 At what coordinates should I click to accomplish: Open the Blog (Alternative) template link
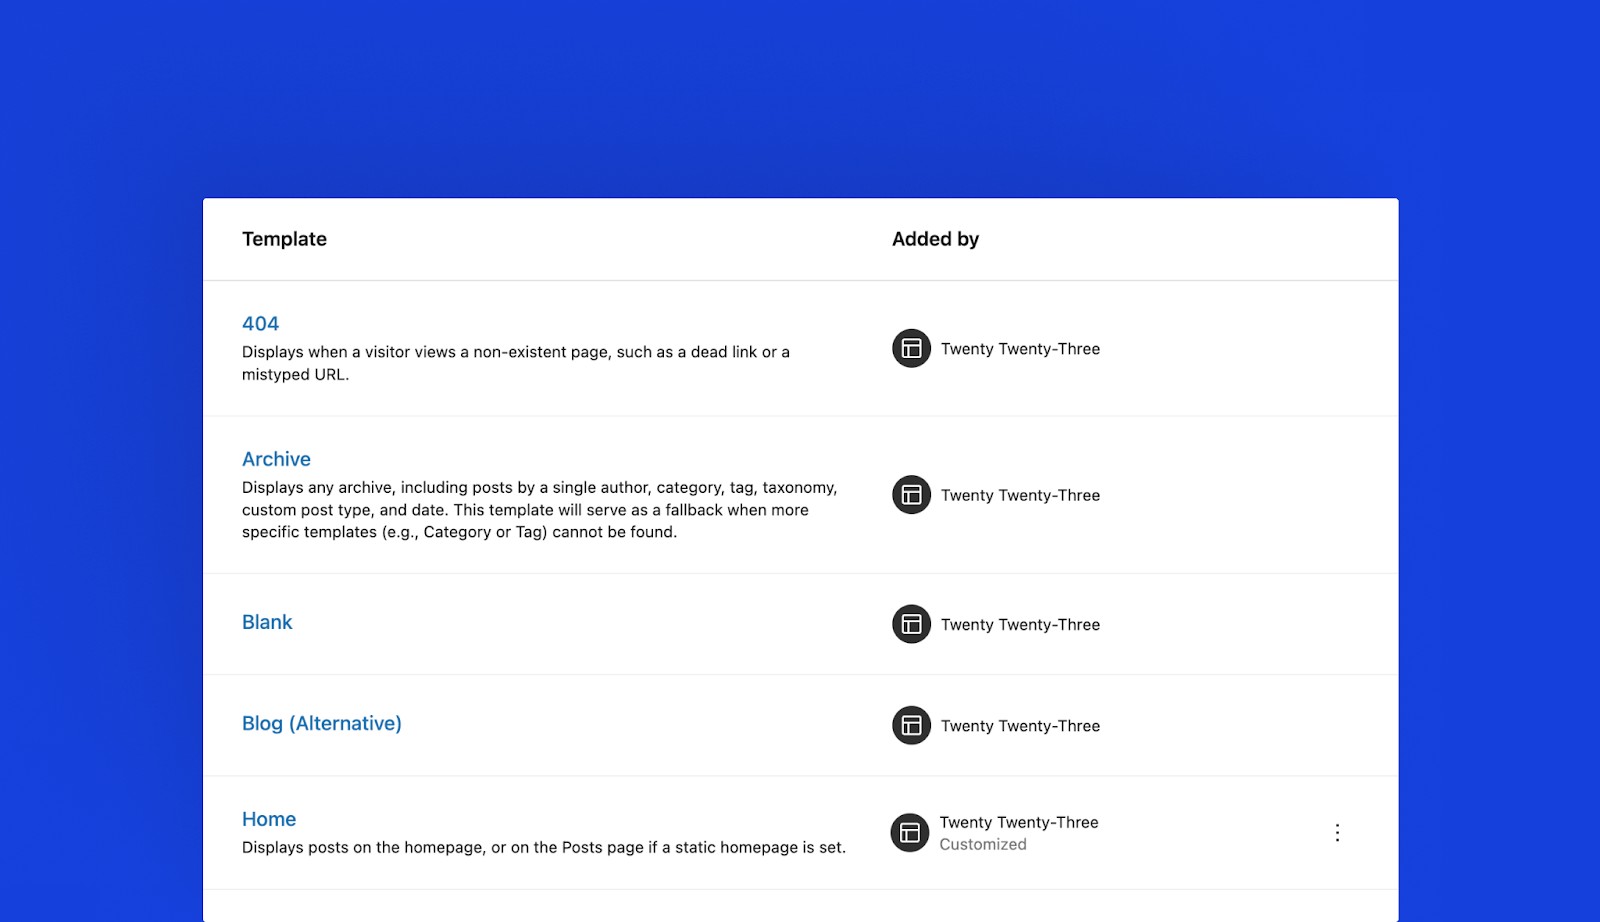coord(321,723)
